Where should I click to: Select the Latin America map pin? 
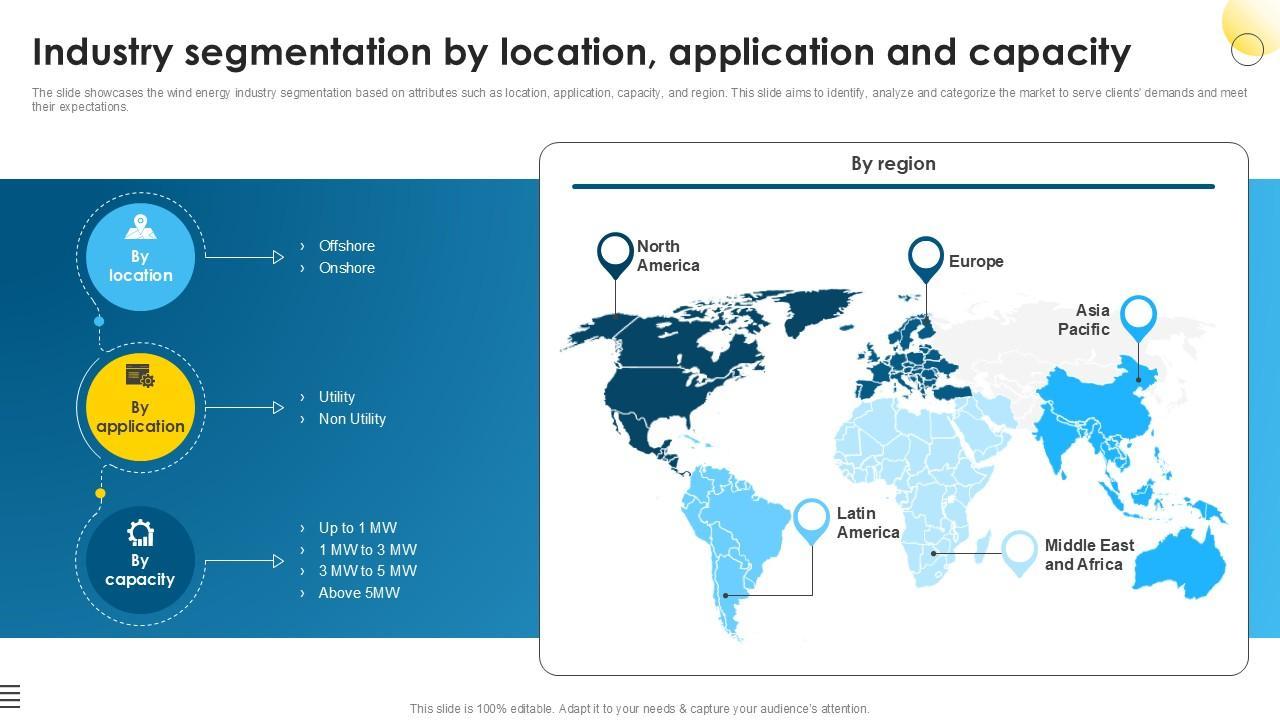(x=811, y=519)
